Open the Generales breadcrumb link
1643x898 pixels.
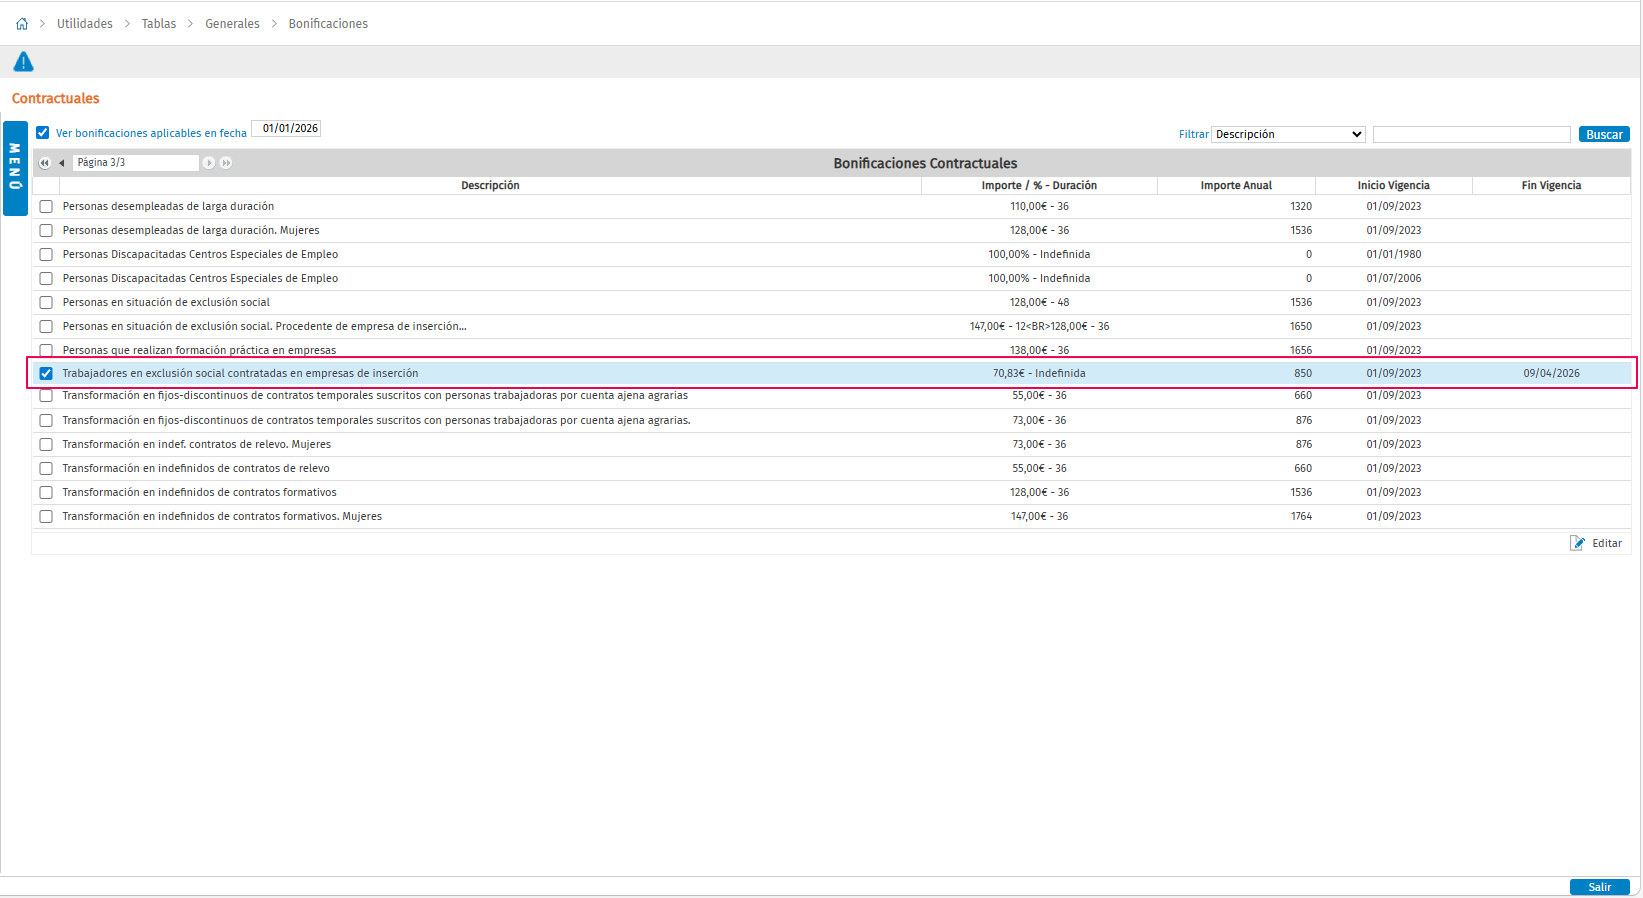click(232, 24)
